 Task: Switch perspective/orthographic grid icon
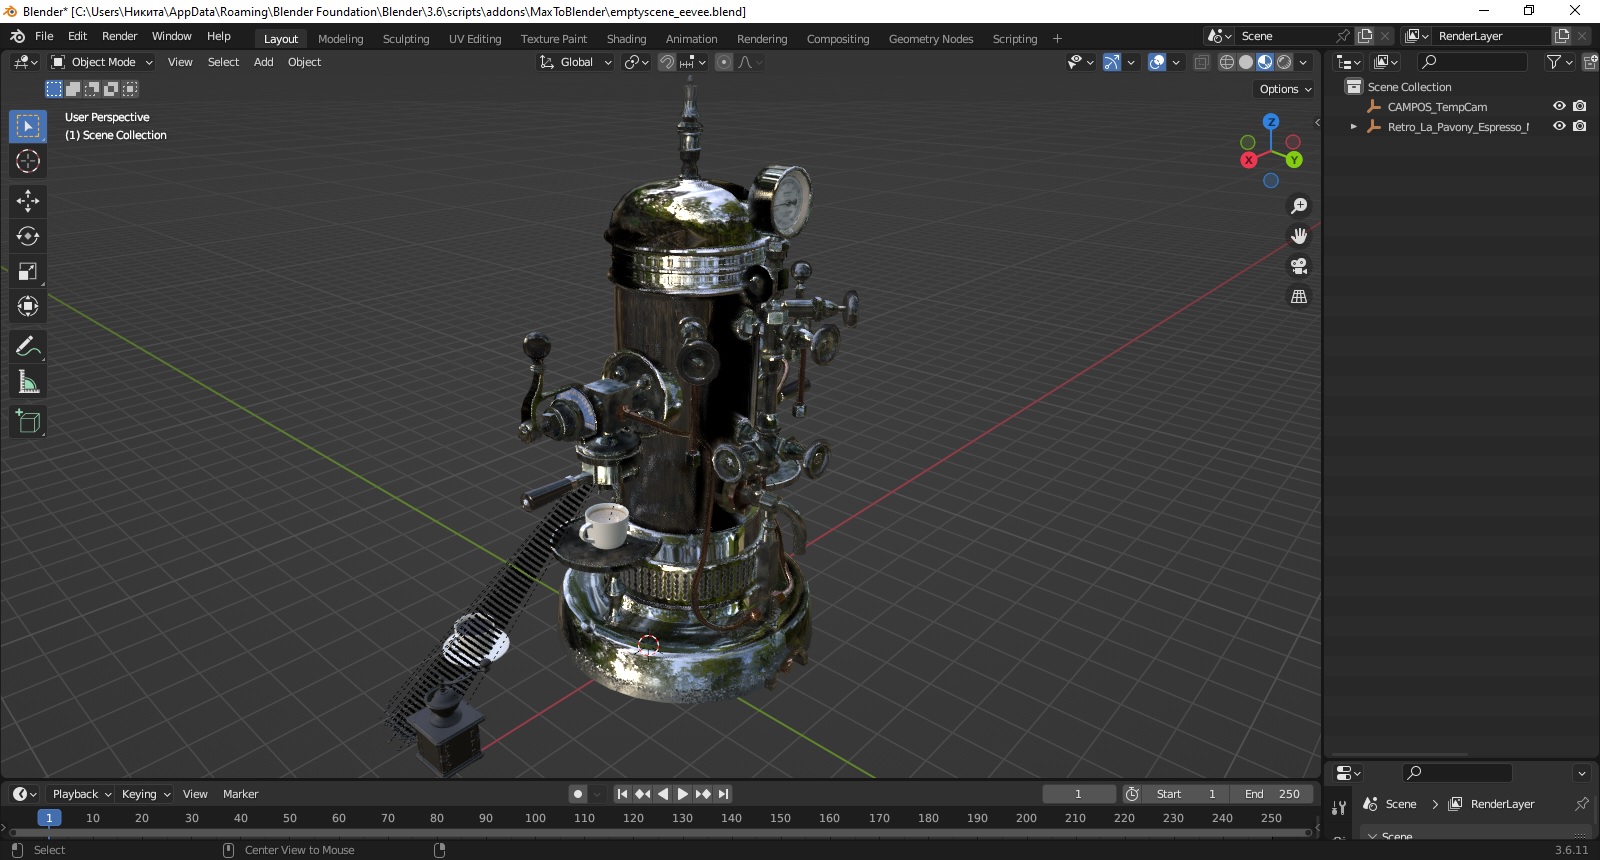pyautogui.click(x=1299, y=296)
